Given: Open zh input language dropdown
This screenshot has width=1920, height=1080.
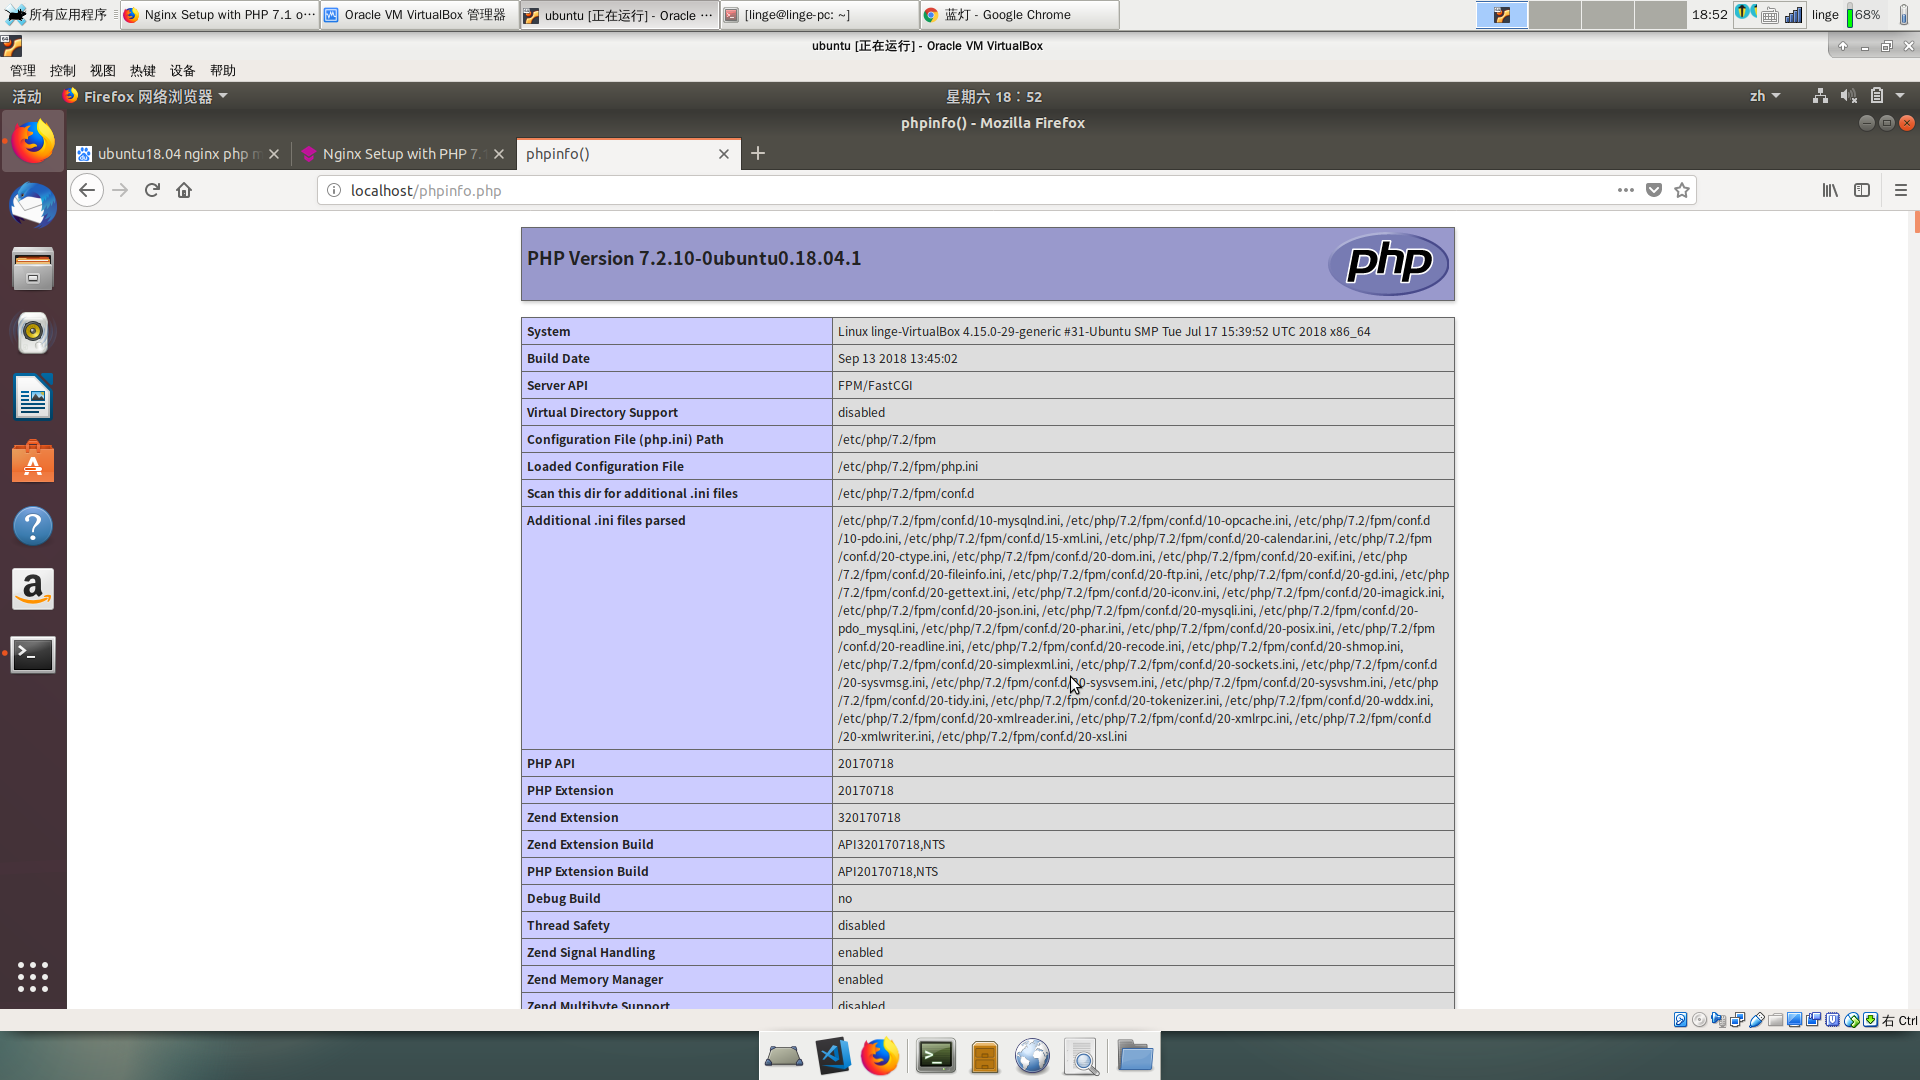Looking at the screenshot, I should tap(1764, 96).
